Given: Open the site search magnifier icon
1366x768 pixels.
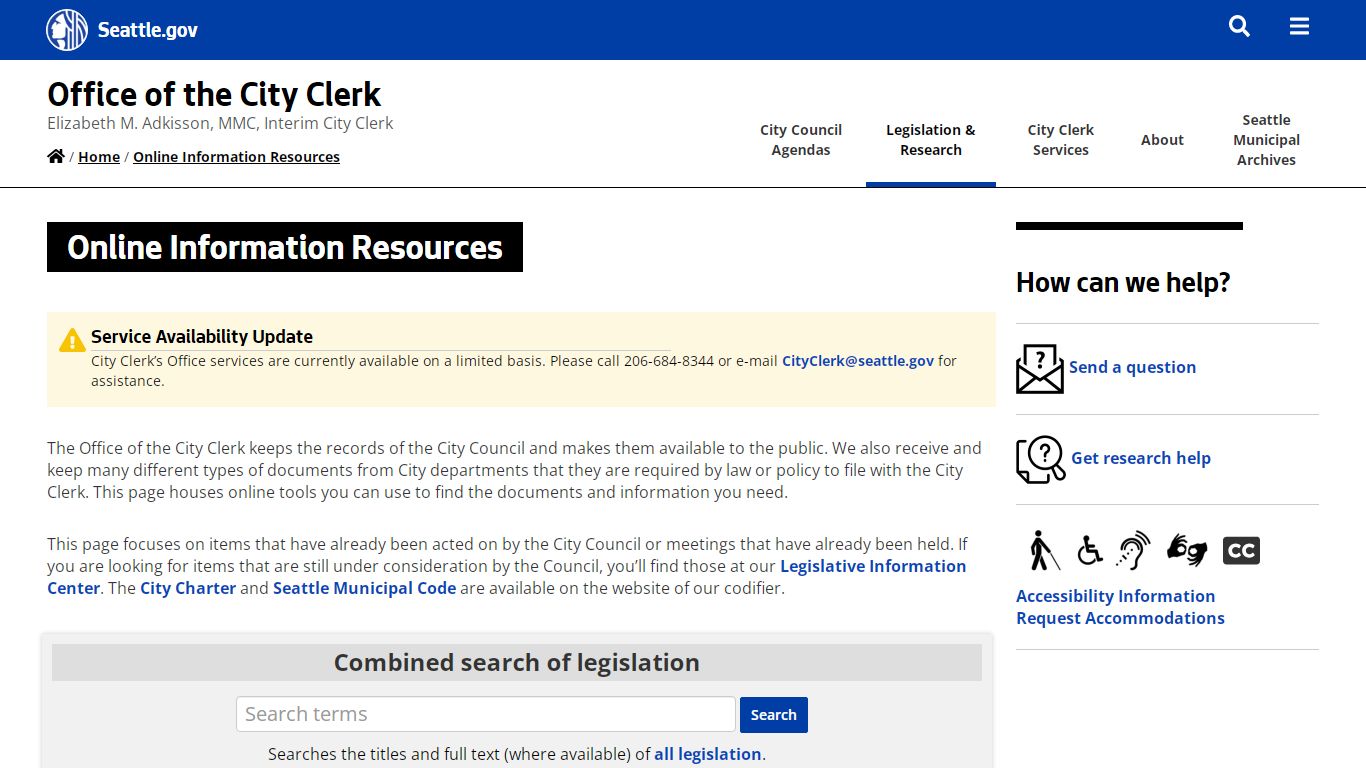Looking at the screenshot, I should pyautogui.click(x=1239, y=27).
